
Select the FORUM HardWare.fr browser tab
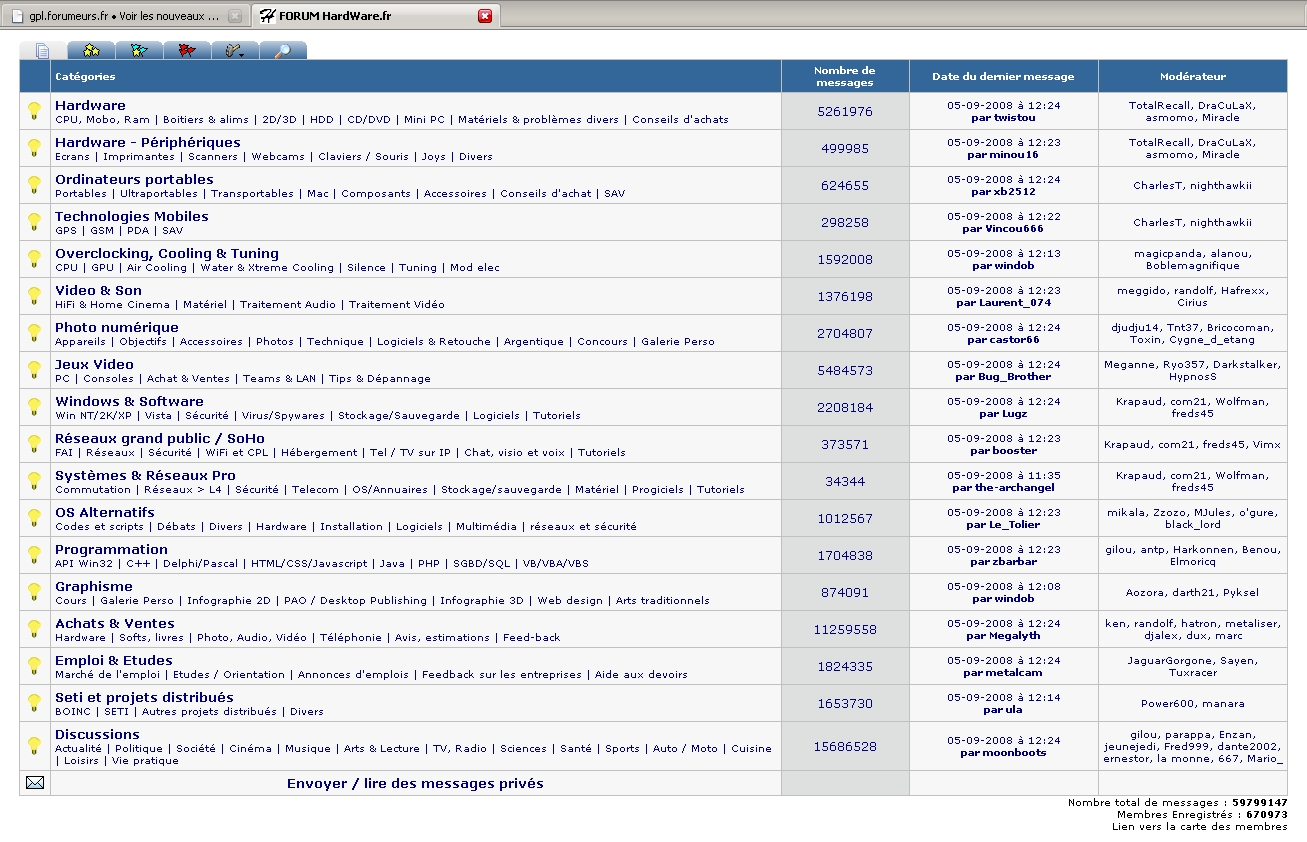(362, 16)
